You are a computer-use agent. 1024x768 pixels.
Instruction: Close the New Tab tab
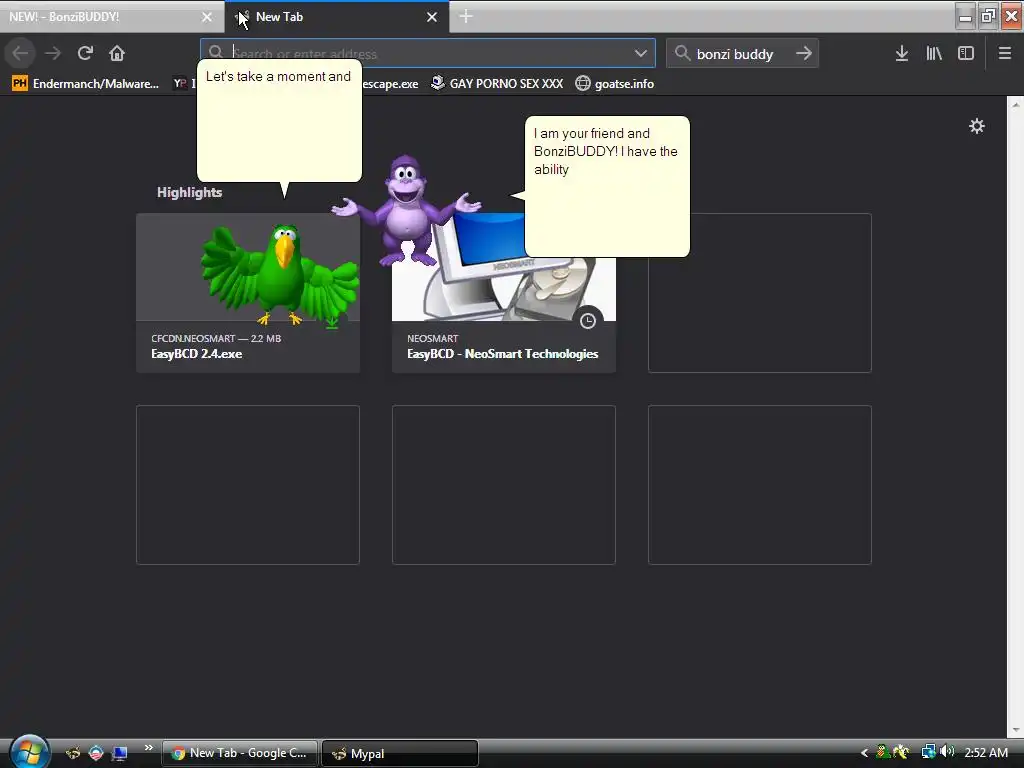(x=432, y=17)
